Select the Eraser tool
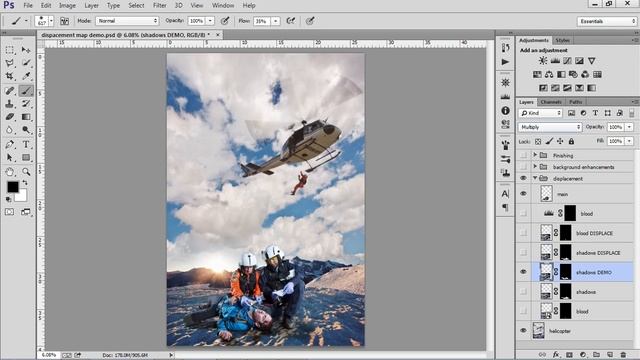This screenshot has width=640, height=360. (10, 117)
